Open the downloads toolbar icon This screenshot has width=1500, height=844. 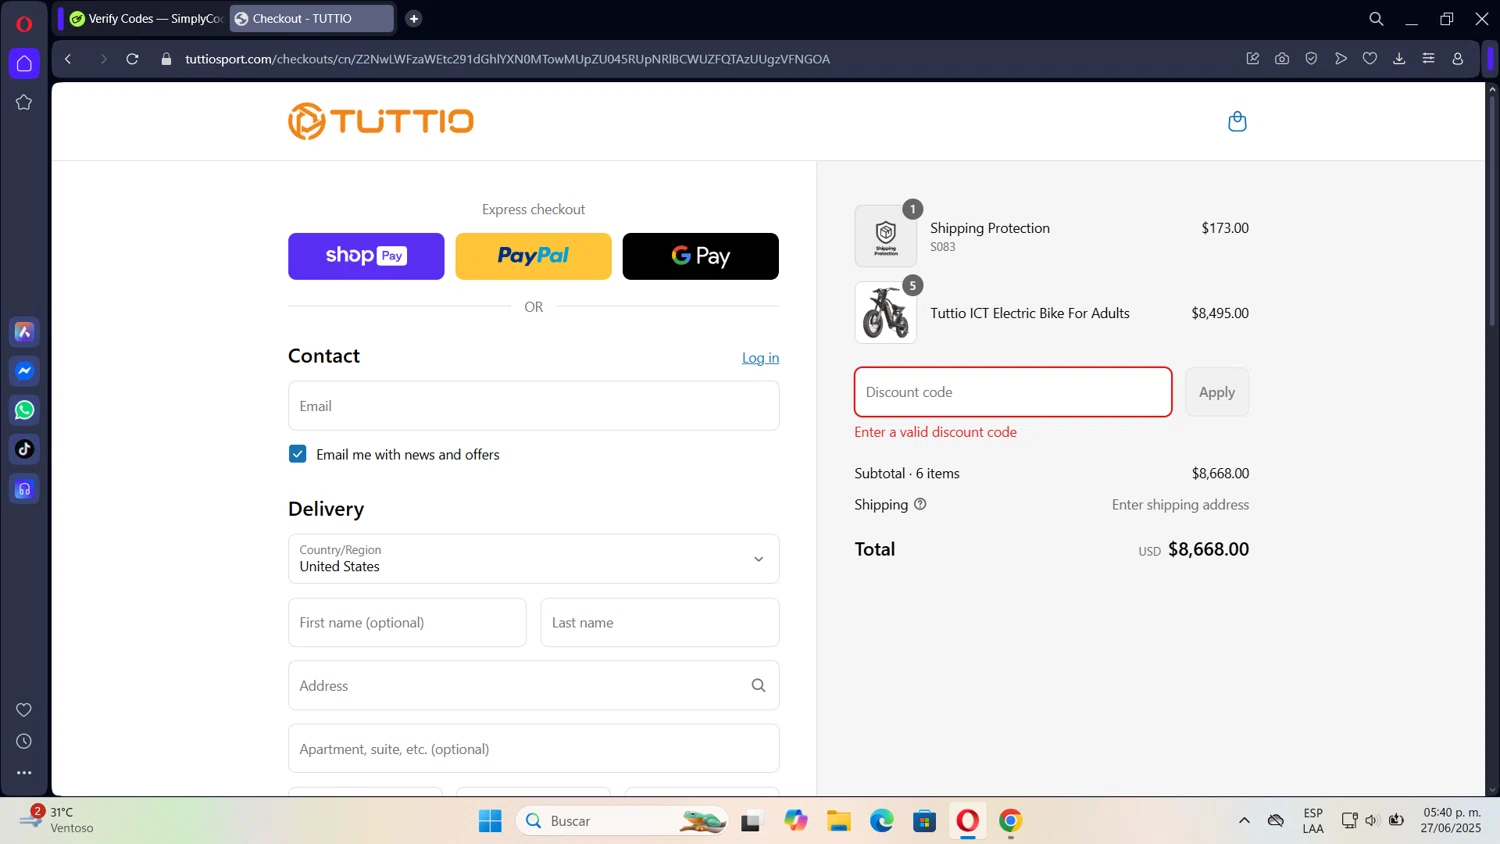click(x=1399, y=59)
